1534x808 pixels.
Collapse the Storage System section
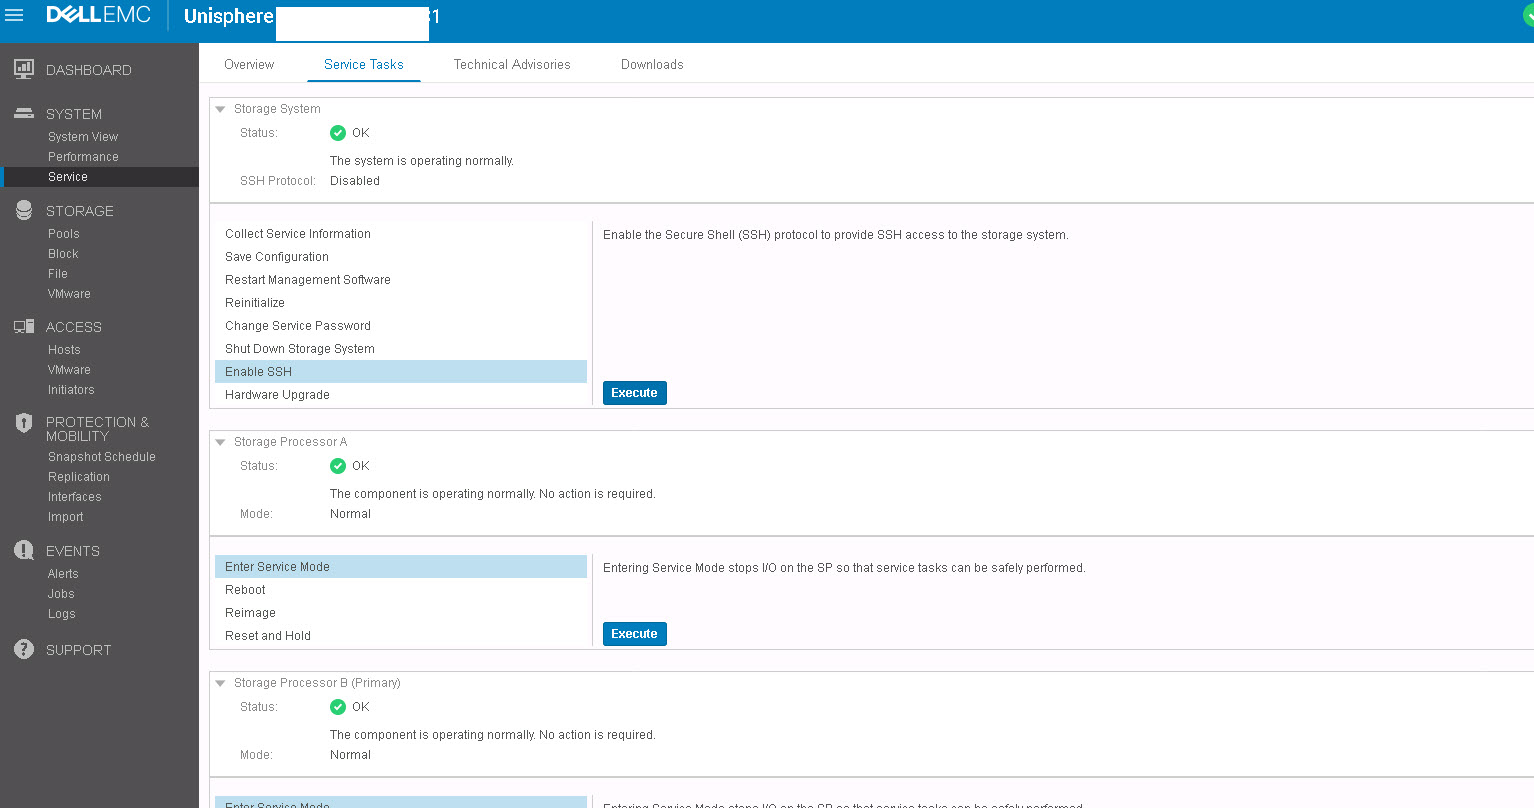(x=221, y=109)
